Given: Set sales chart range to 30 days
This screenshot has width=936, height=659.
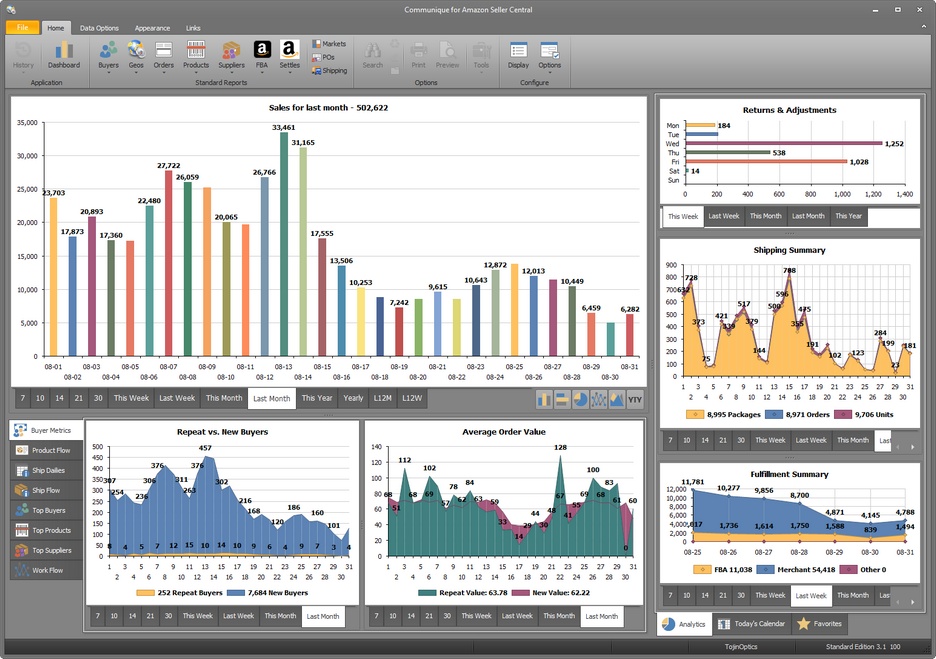Looking at the screenshot, I should 98,398.
